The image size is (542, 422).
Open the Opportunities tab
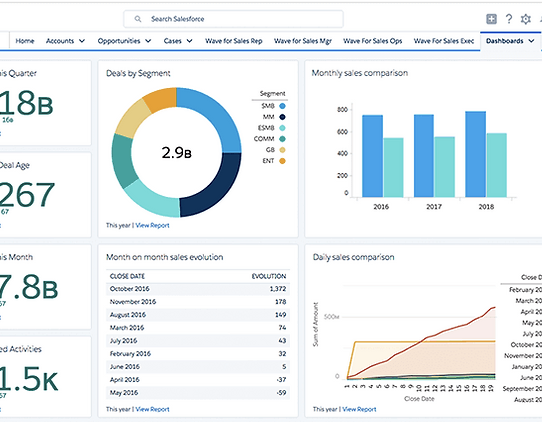point(119,41)
